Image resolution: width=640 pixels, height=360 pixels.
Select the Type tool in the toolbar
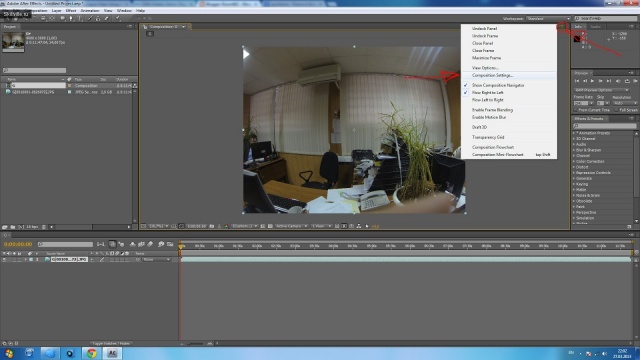(80, 18)
